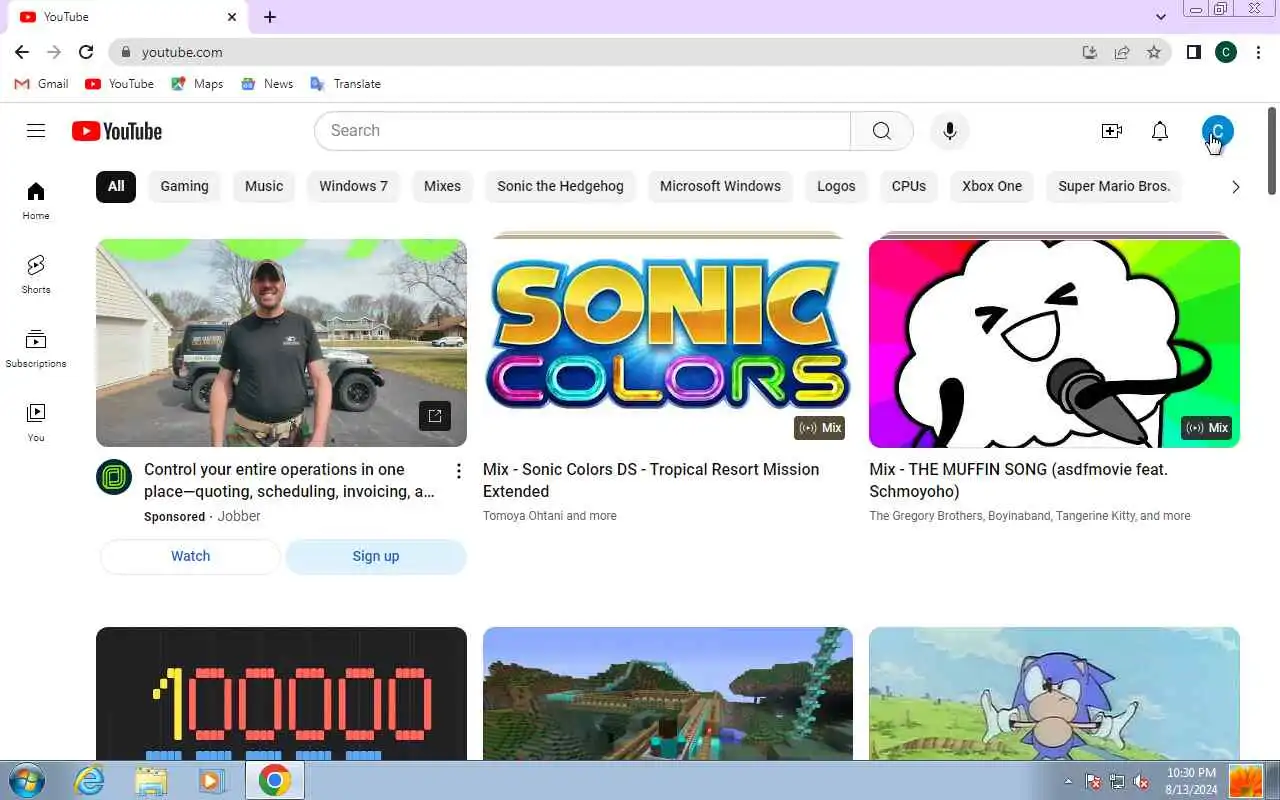
Task: Start voice search with microphone icon
Action: 950,131
